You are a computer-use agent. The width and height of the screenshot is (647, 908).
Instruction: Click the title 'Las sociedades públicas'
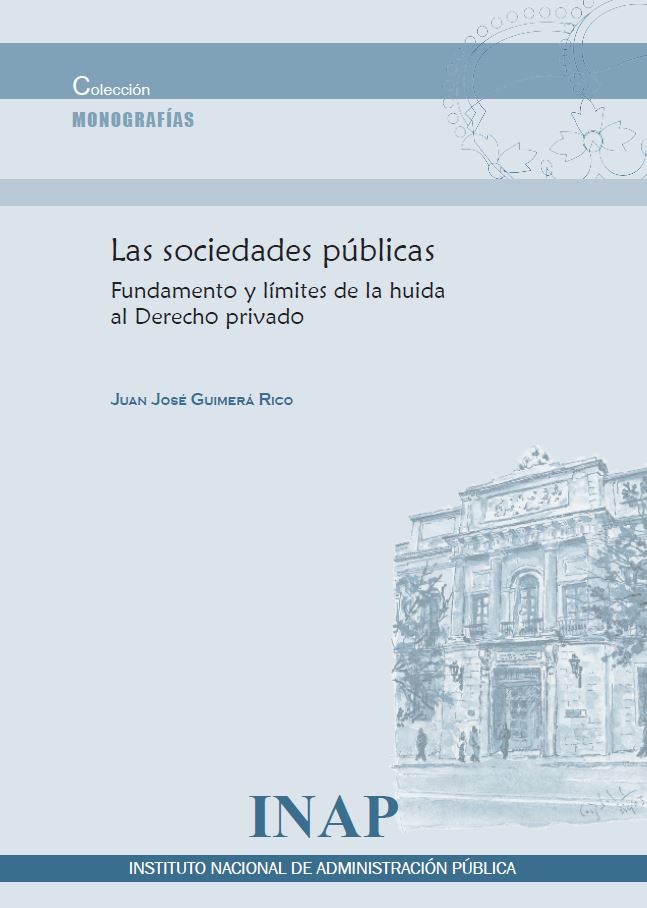272,249
